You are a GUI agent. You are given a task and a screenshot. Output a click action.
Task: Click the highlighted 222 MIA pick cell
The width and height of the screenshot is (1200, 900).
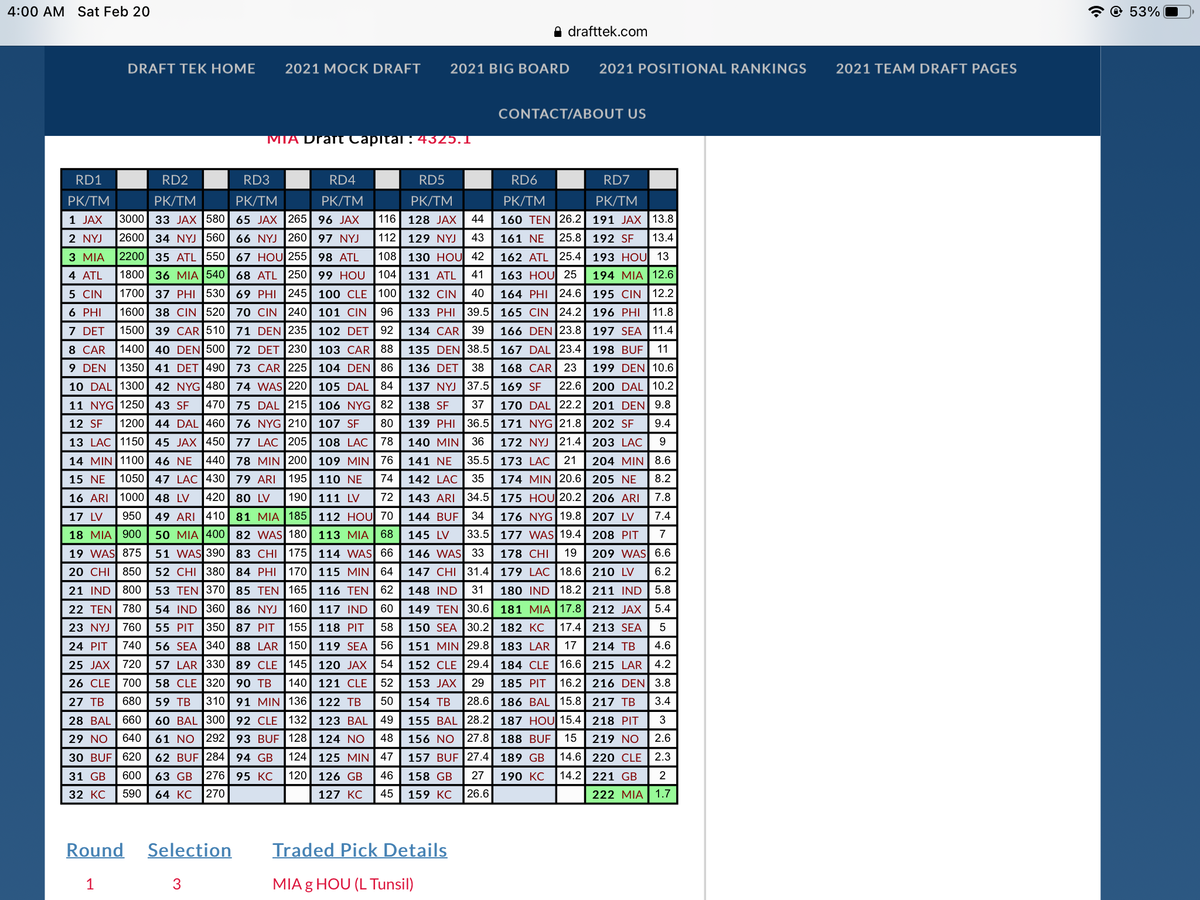[616, 794]
